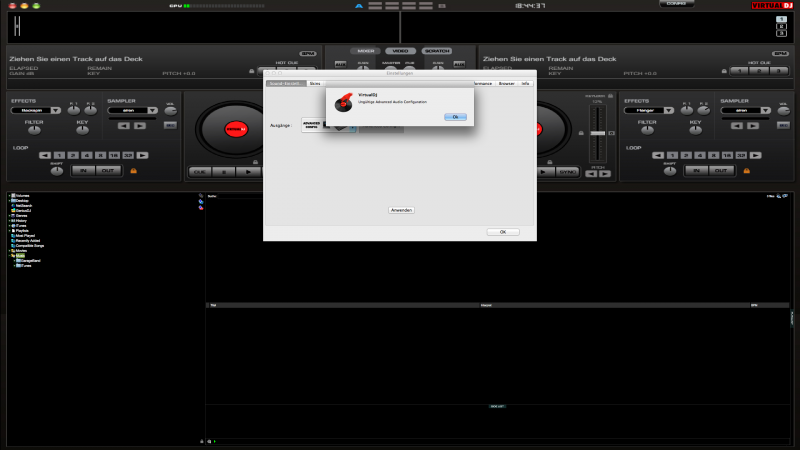Open right deck Flanger effects dropdown
Viewport: 800px width, 450px height.
tap(668, 110)
